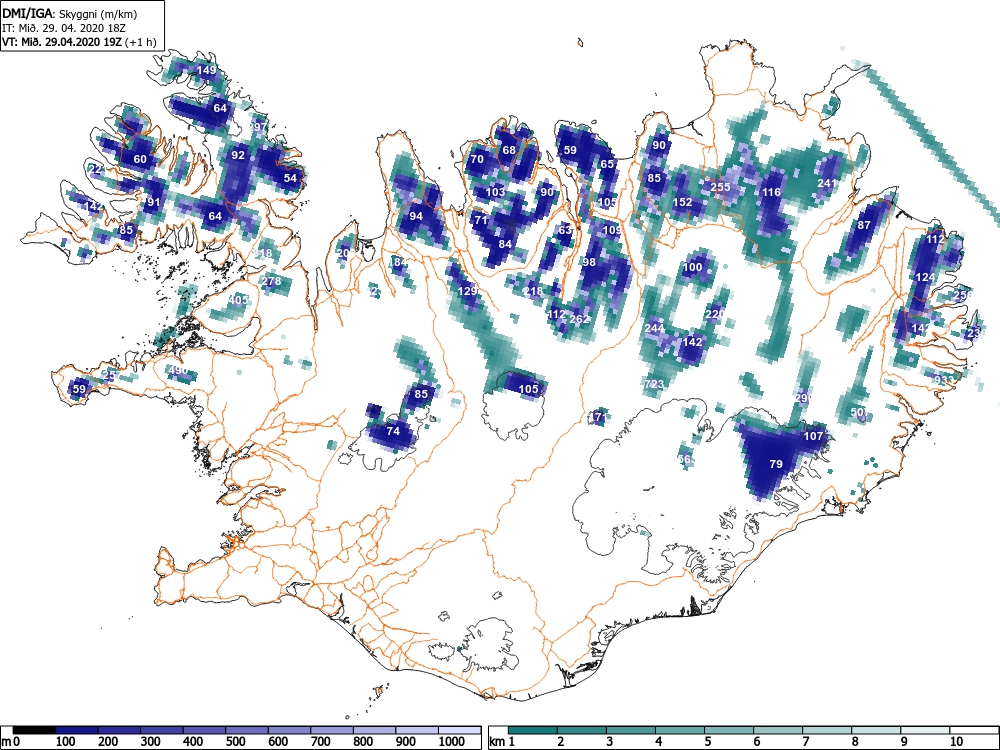Click the '10' label on the km legend

coord(956,742)
